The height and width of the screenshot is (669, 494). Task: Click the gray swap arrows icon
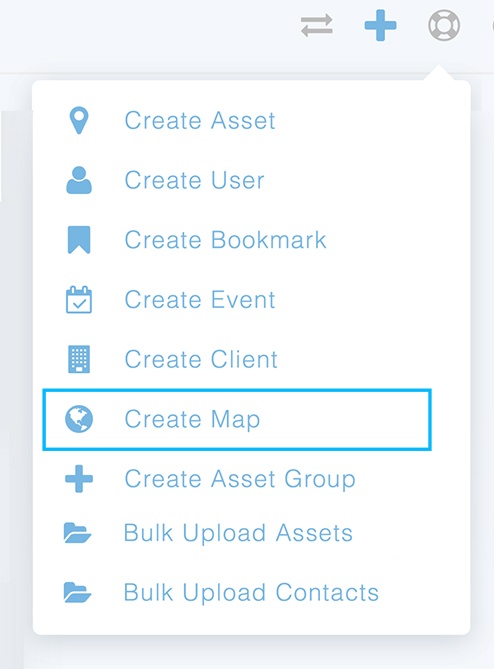pos(317,26)
